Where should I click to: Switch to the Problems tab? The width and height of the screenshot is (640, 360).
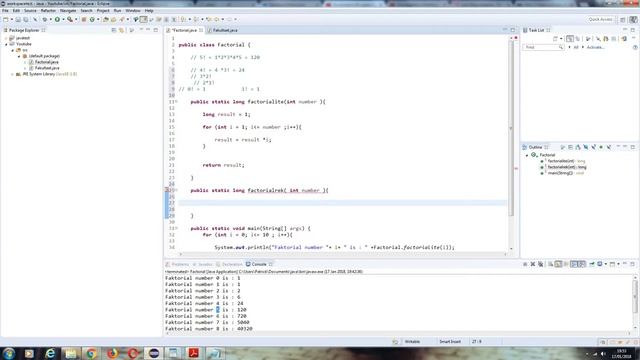pyautogui.click(x=177, y=264)
